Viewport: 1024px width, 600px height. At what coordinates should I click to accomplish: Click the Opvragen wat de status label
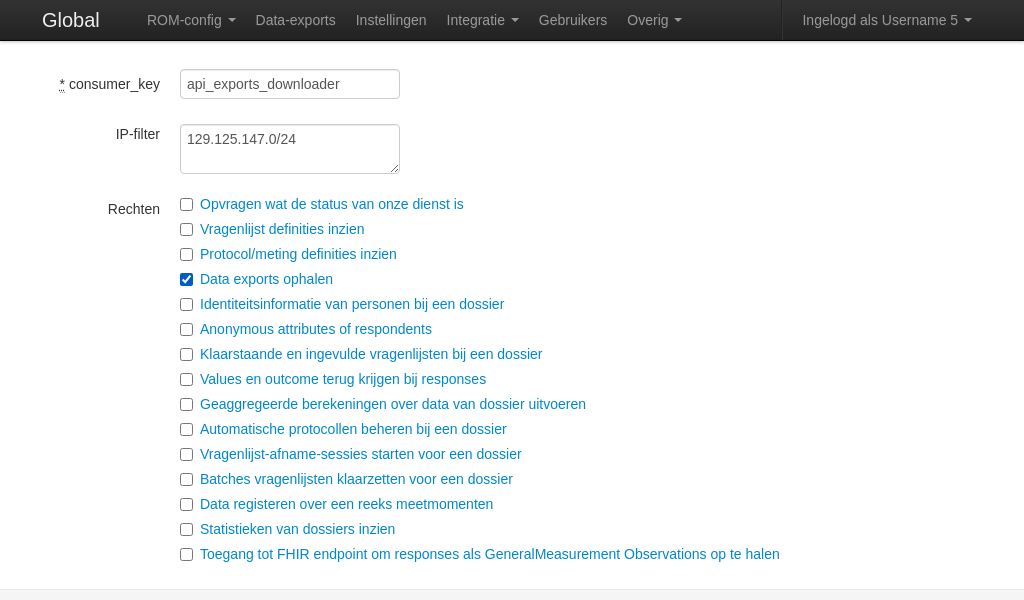[x=331, y=204]
